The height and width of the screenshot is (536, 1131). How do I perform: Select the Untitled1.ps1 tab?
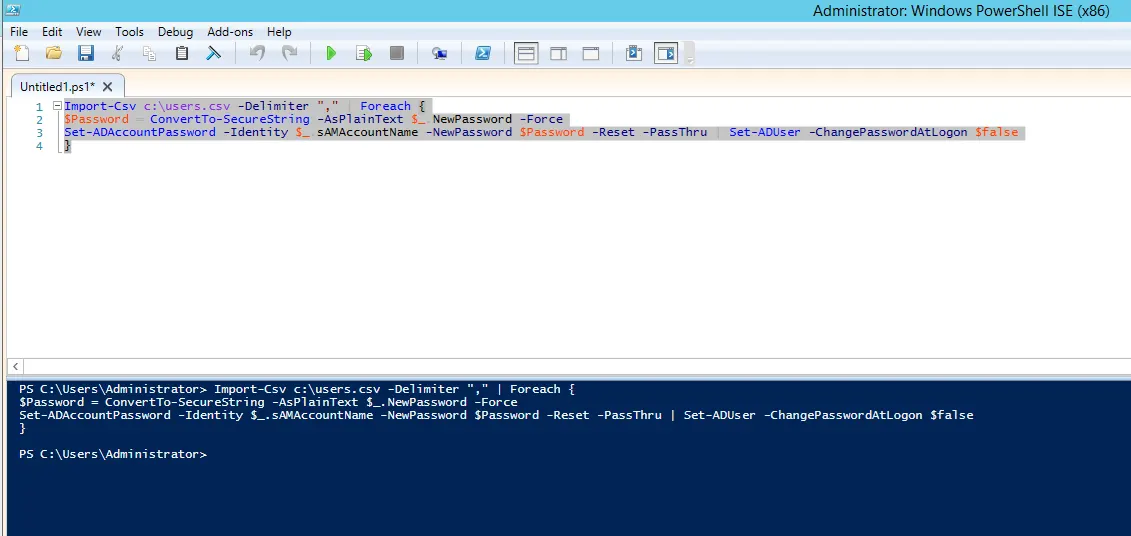(x=57, y=87)
